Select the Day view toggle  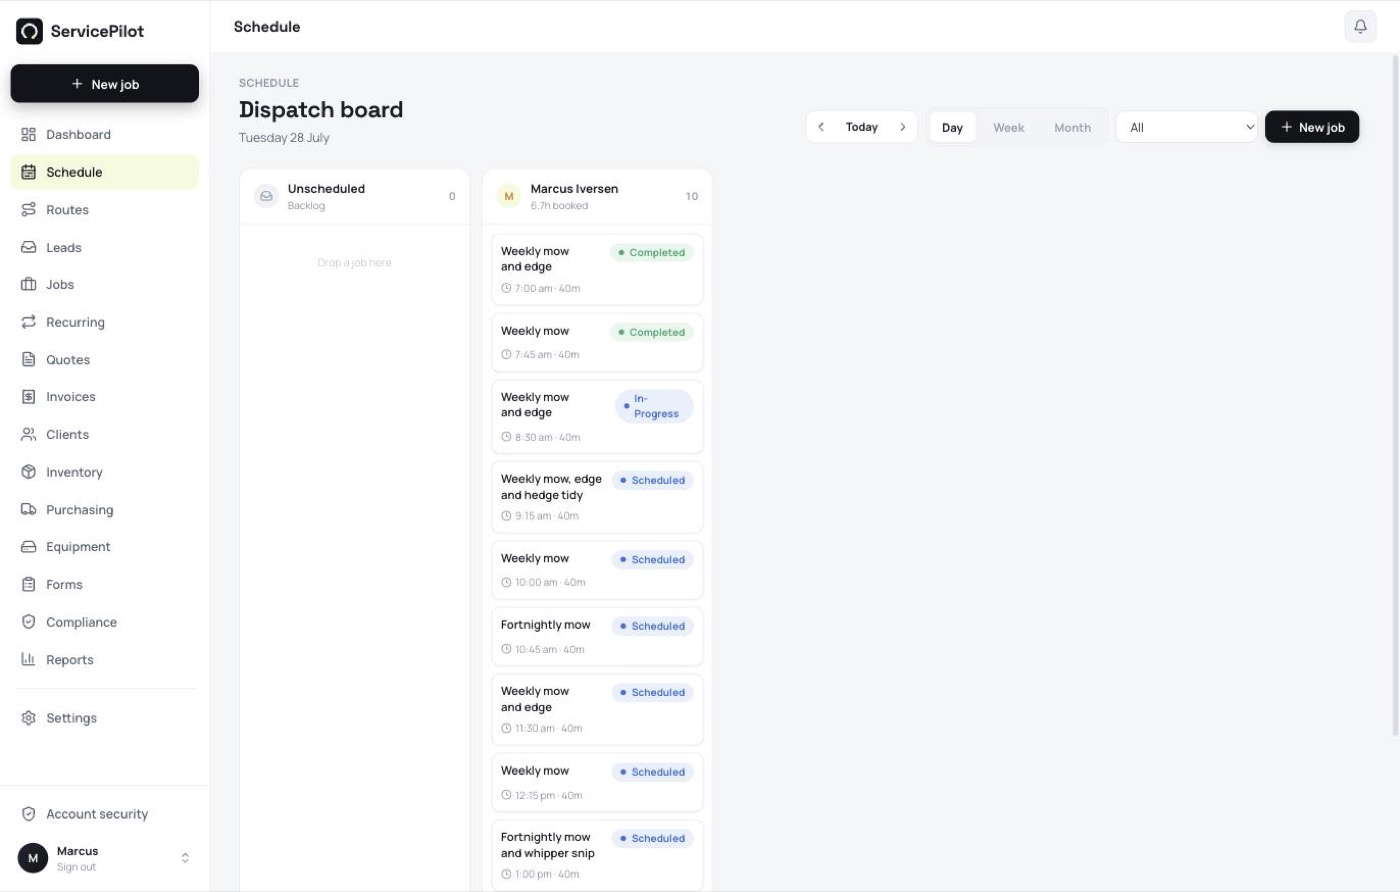(952, 127)
